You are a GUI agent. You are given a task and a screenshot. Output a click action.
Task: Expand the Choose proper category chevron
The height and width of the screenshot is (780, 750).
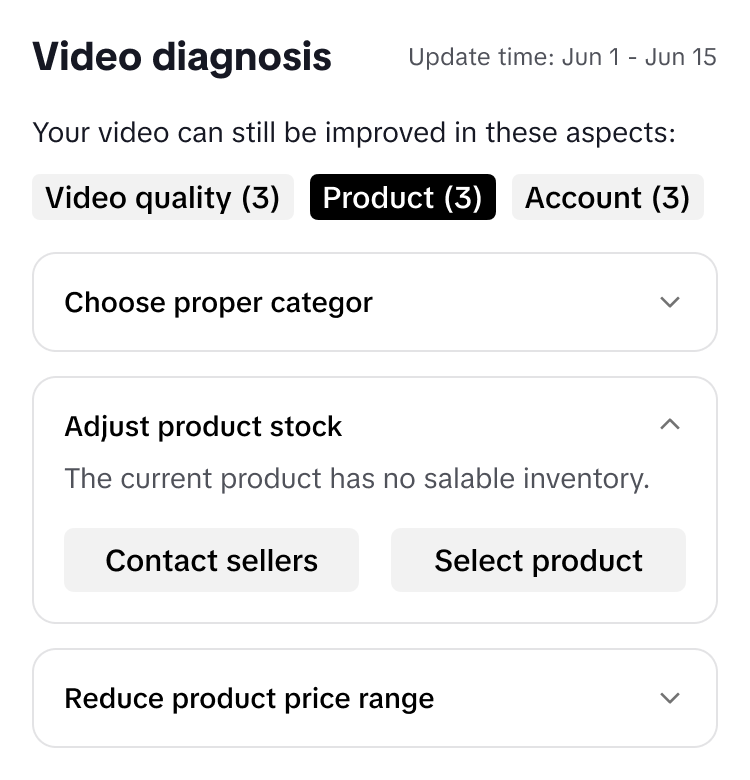click(x=670, y=302)
